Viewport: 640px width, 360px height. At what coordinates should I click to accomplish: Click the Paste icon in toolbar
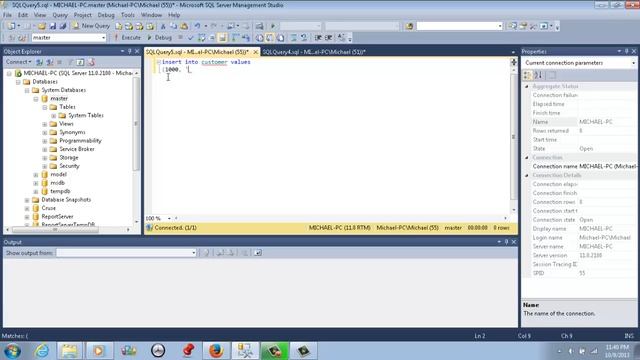point(184,26)
